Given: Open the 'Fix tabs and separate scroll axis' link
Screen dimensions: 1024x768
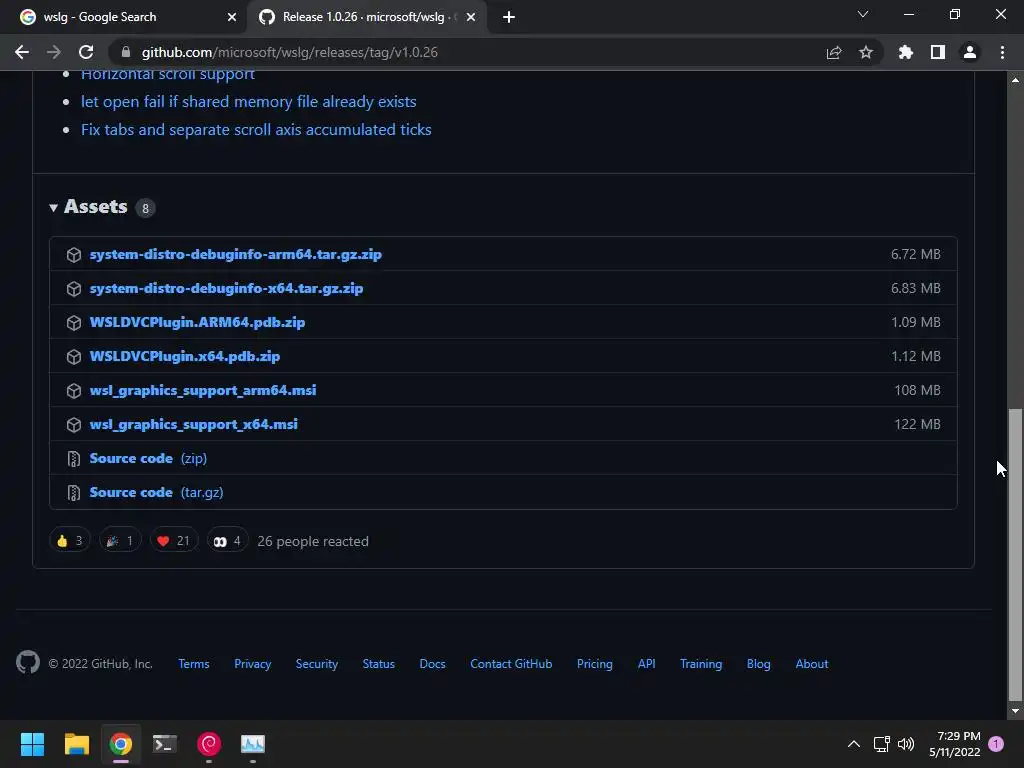Looking at the screenshot, I should point(256,129).
